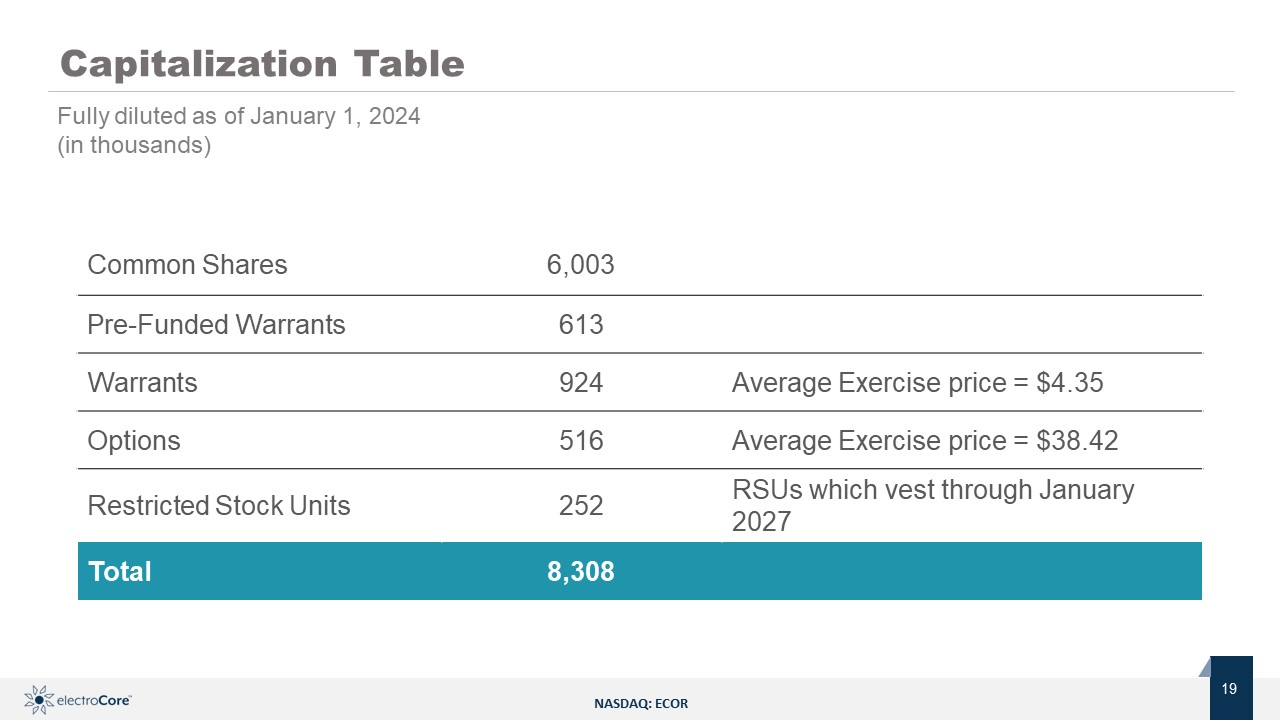1280x720 pixels.
Task: Click the Pre-Funded Warrants row label
Action: pyautogui.click(x=216, y=325)
